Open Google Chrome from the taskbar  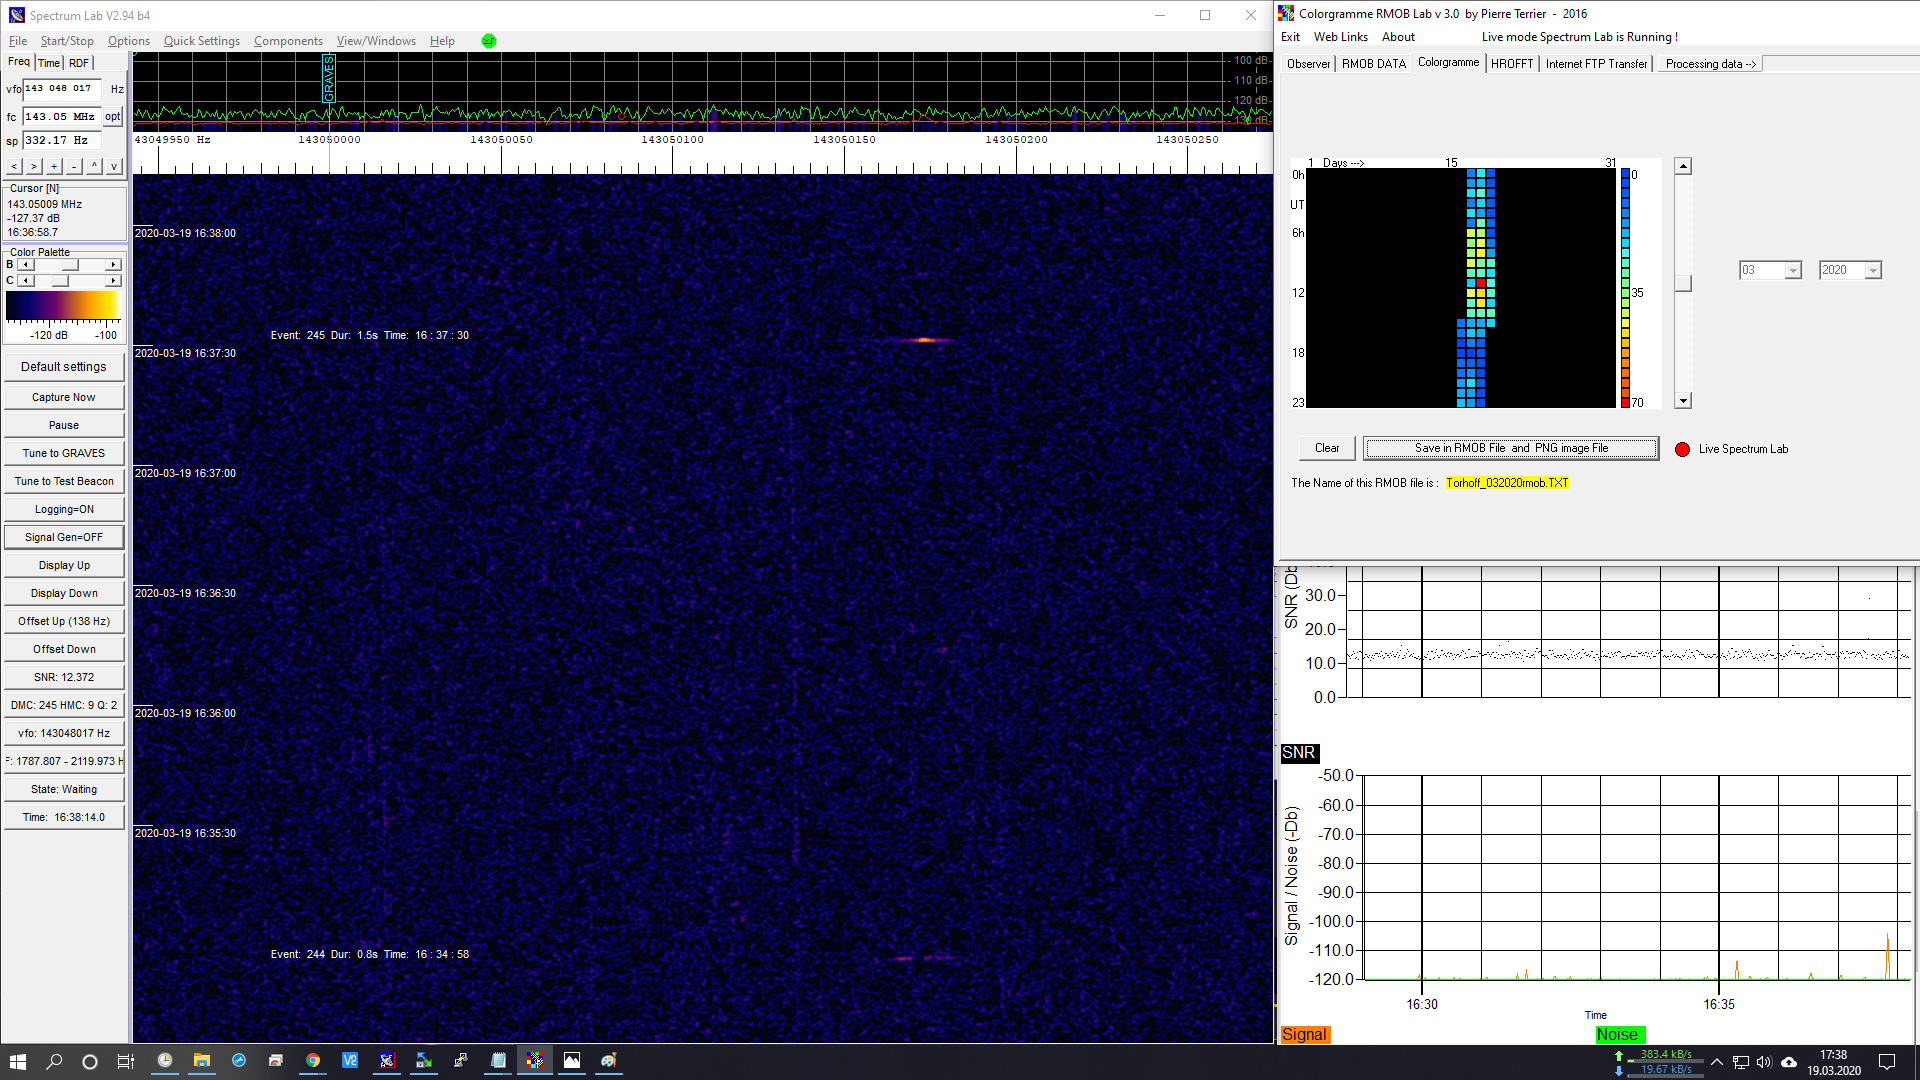pyautogui.click(x=313, y=1061)
